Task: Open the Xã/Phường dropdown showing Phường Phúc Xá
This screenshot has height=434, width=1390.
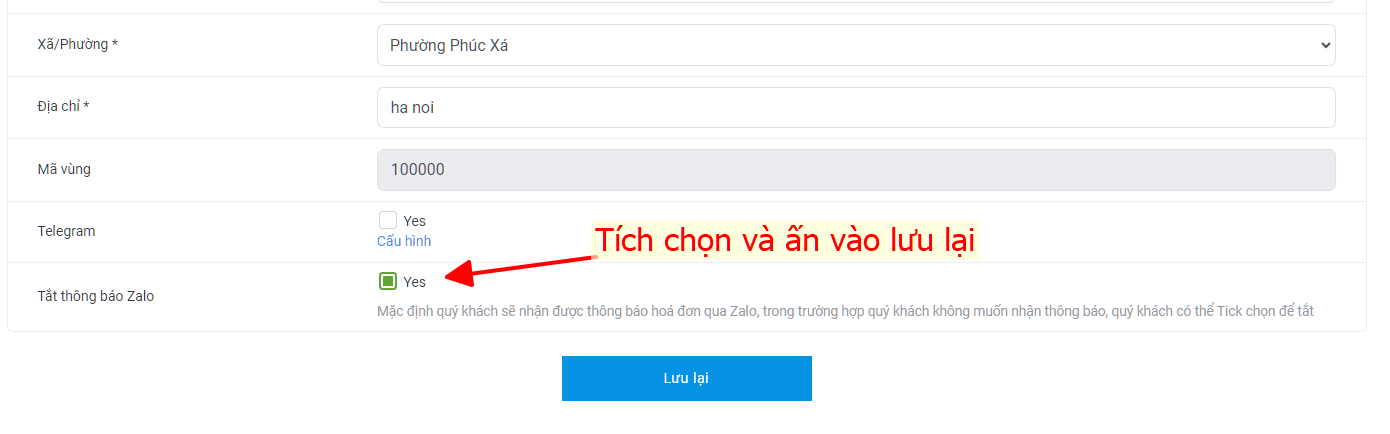Action: (856, 45)
